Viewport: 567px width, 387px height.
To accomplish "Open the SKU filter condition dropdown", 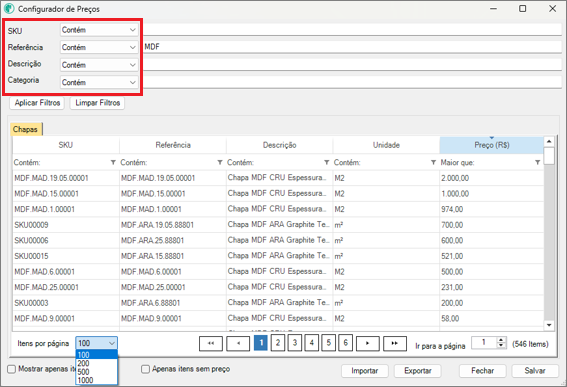I will coord(99,30).
